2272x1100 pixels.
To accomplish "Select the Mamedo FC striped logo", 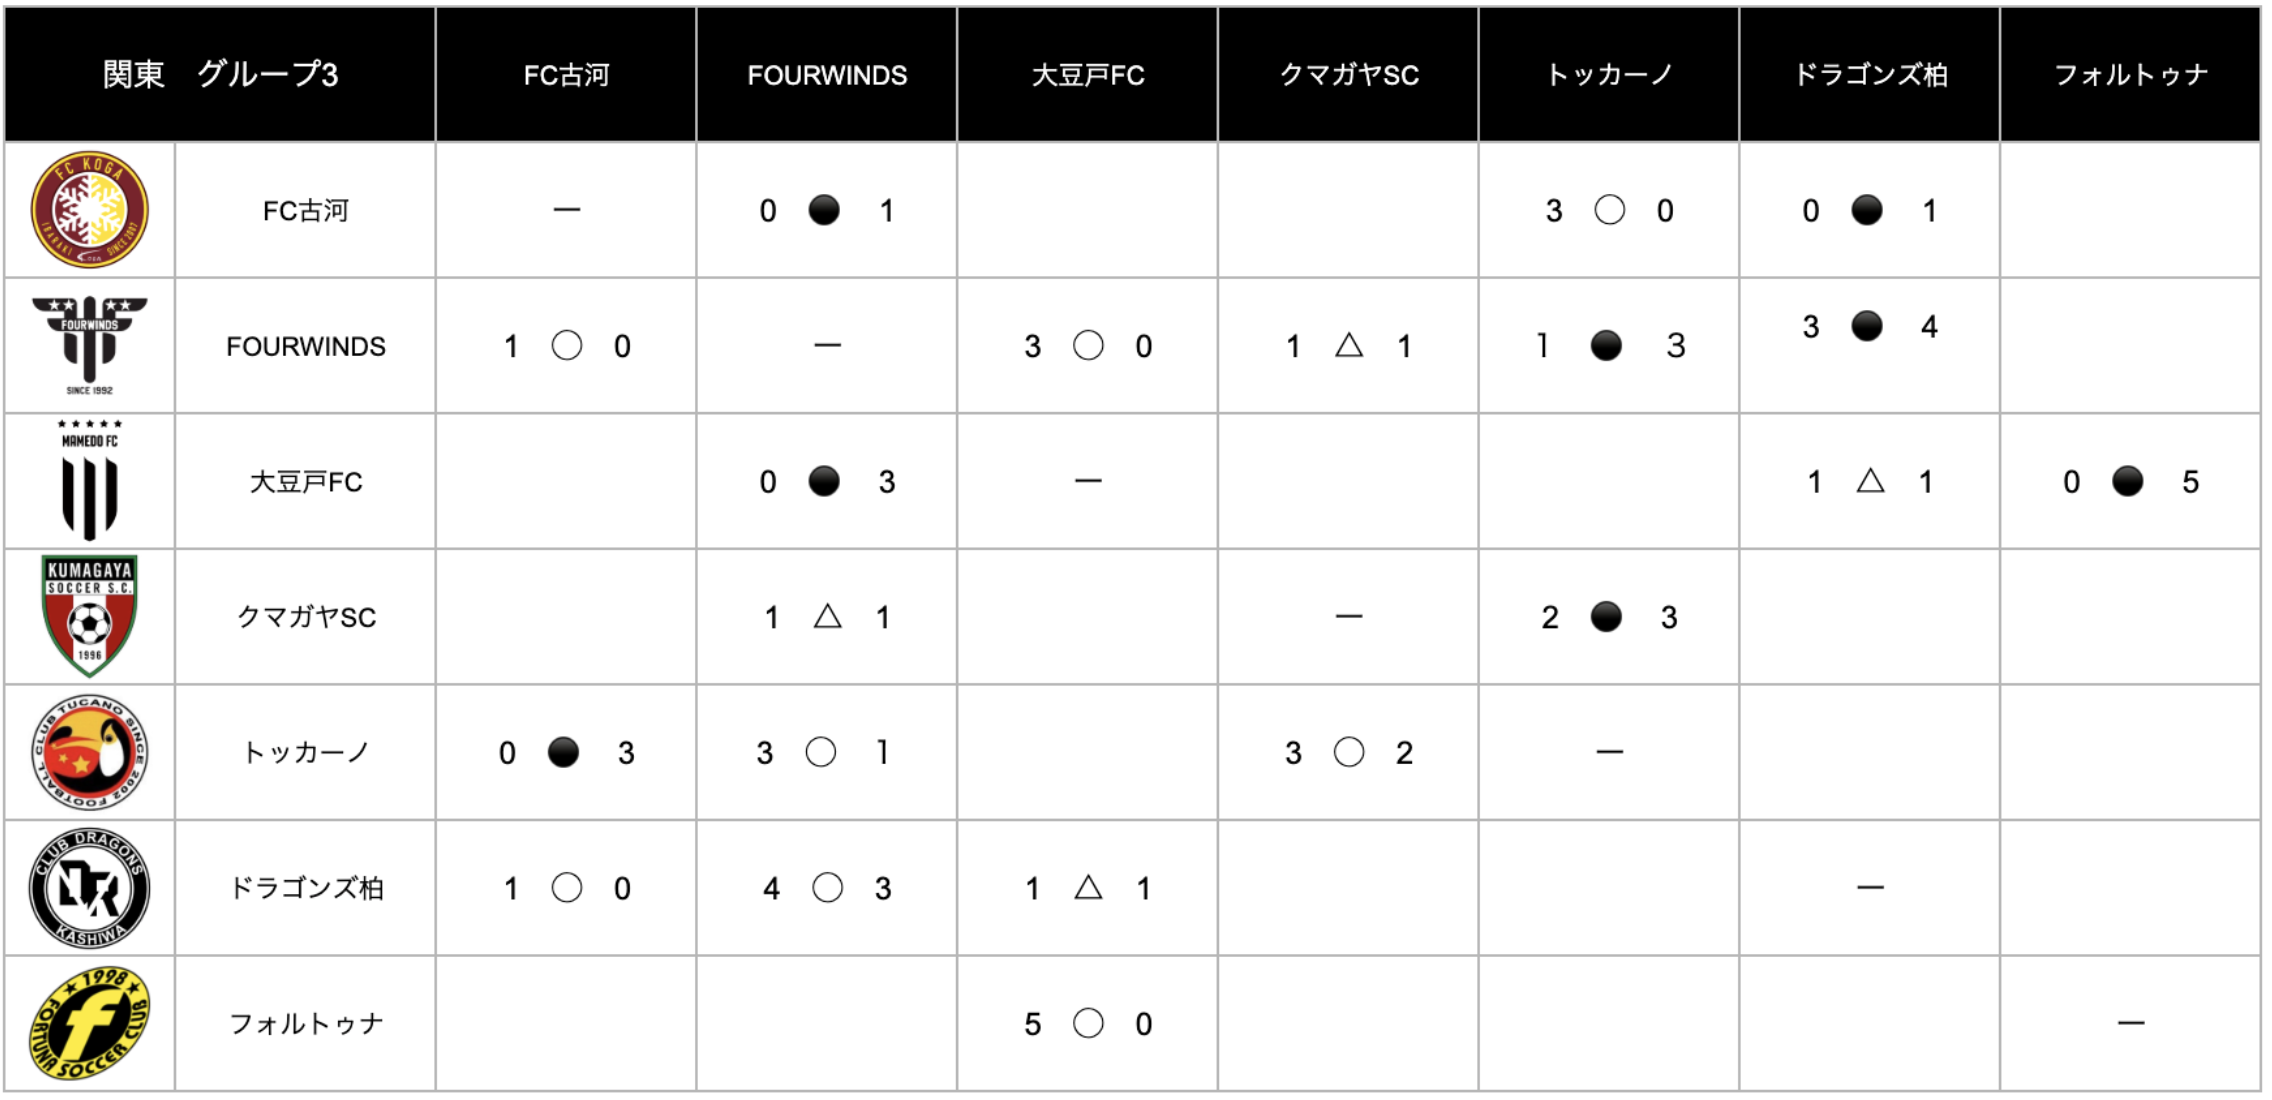I will [x=90, y=480].
